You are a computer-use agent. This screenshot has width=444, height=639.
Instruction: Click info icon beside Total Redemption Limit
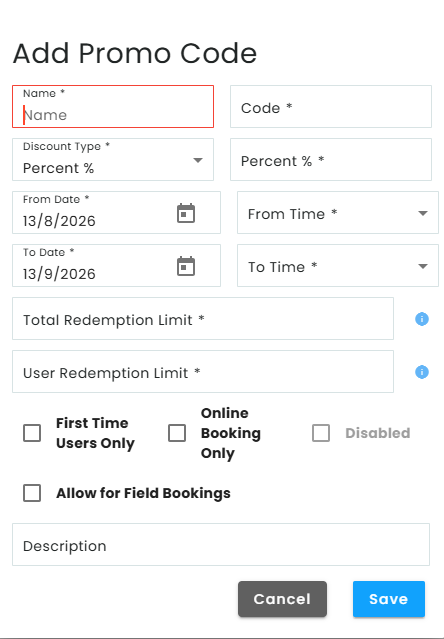point(422,319)
